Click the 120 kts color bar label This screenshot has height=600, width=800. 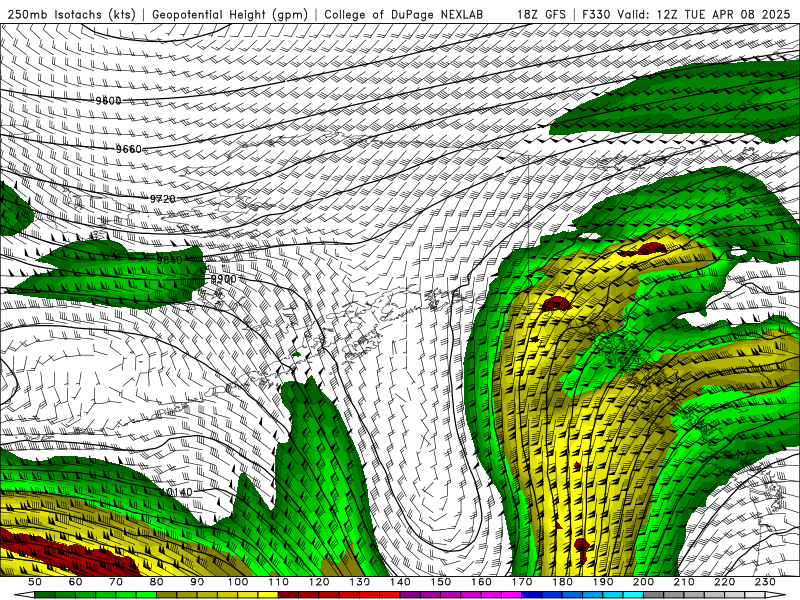[x=319, y=582]
